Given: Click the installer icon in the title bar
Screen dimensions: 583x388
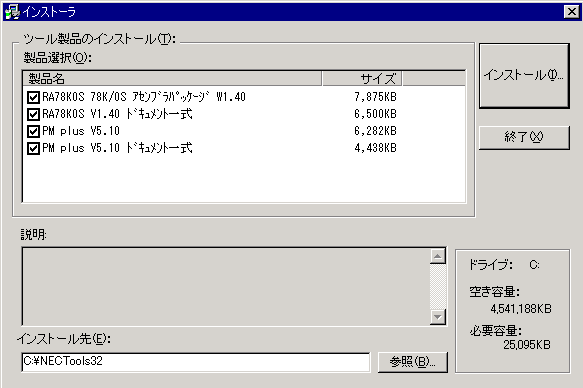Looking at the screenshot, I should [x=12, y=12].
